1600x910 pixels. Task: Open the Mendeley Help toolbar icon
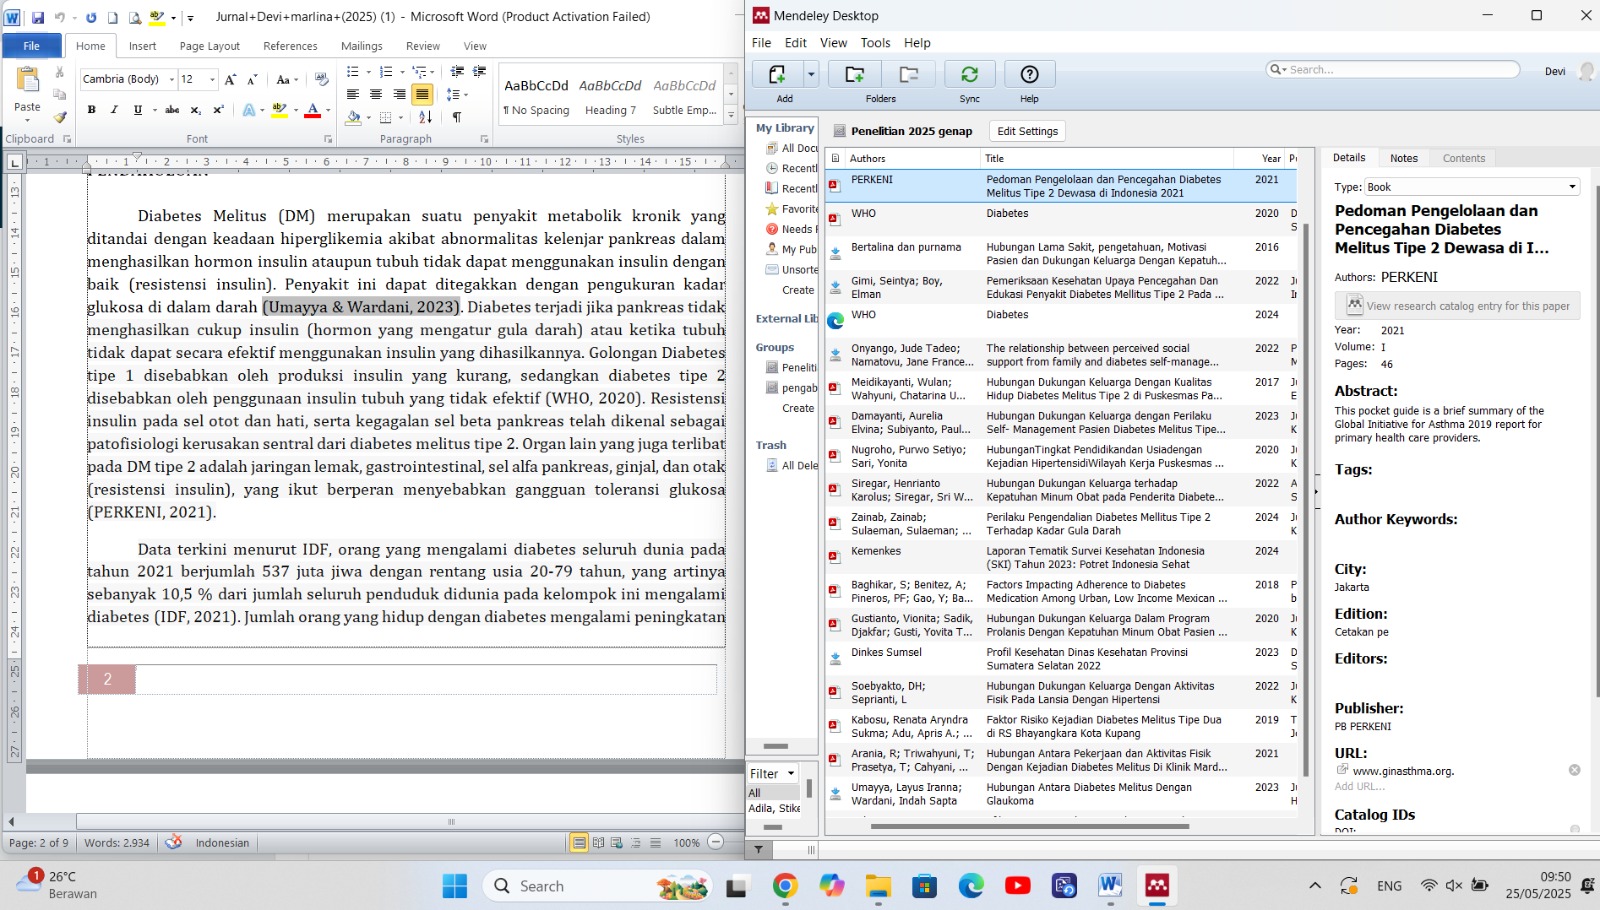(x=1029, y=75)
